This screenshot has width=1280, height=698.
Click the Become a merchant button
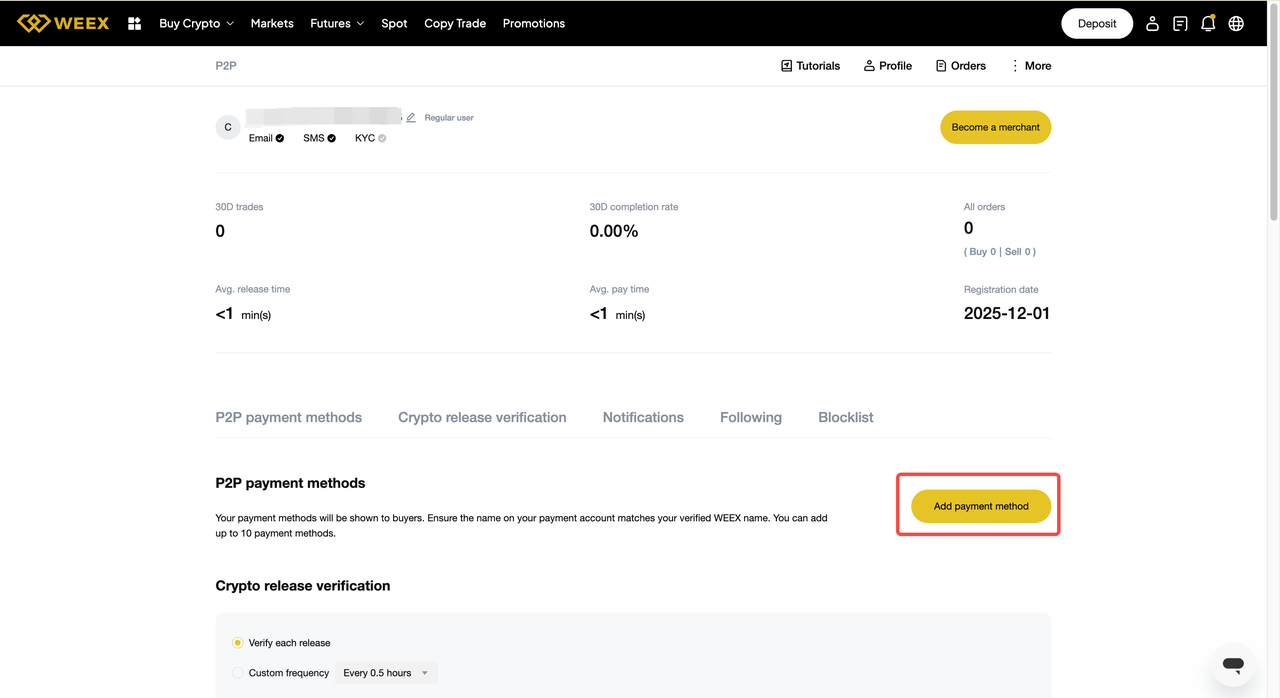point(995,127)
